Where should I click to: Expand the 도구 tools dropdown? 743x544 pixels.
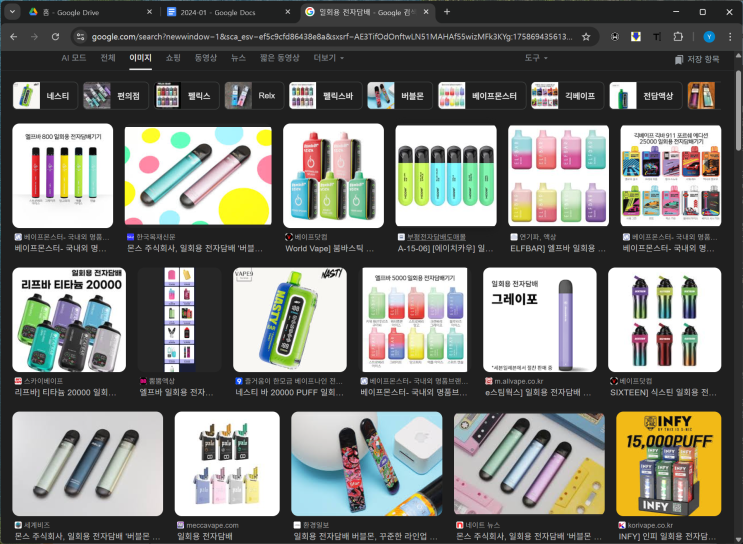(535, 58)
